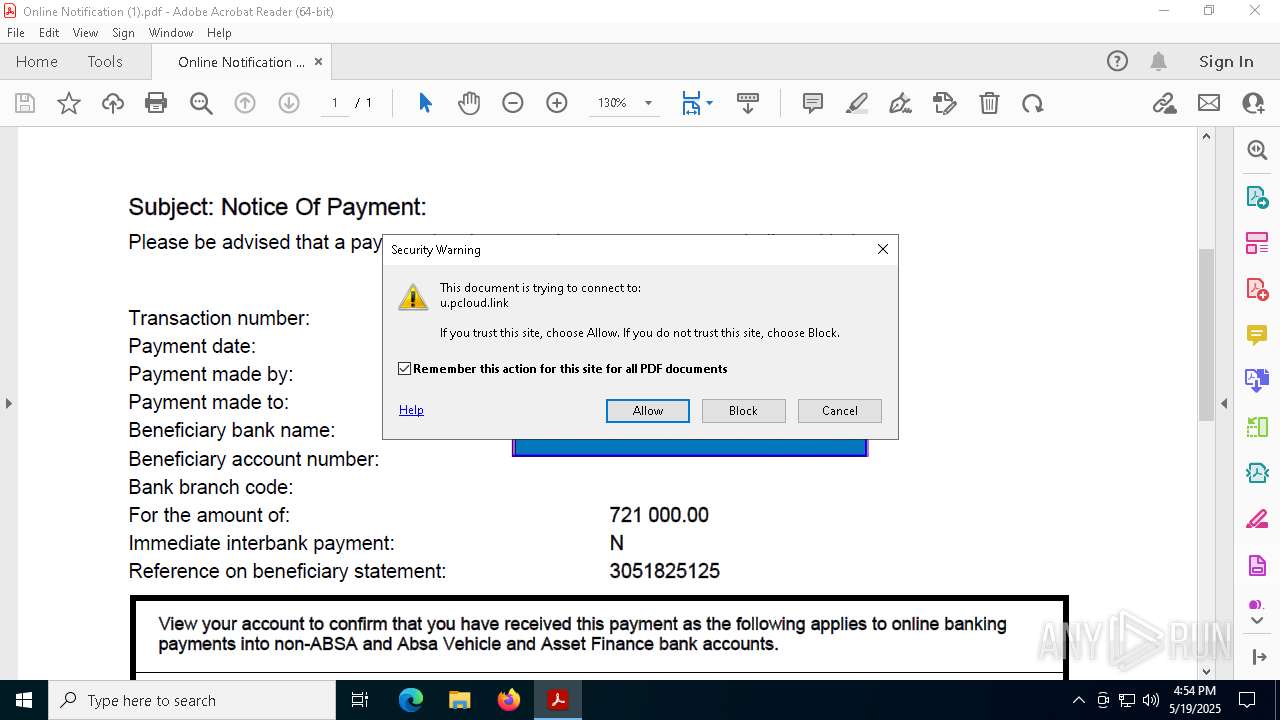Click the scrolling mode keyboard icon
1280x720 pixels.
pos(747,103)
